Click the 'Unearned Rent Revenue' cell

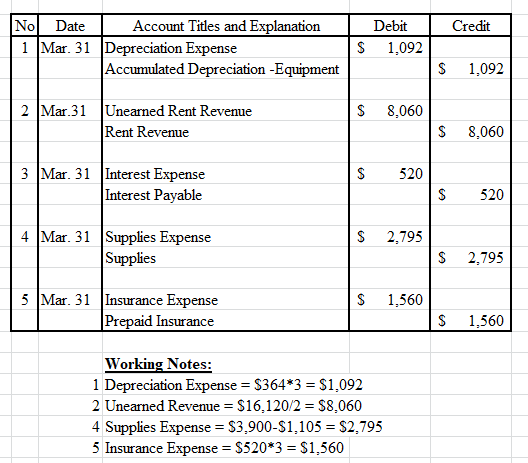(226, 111)
